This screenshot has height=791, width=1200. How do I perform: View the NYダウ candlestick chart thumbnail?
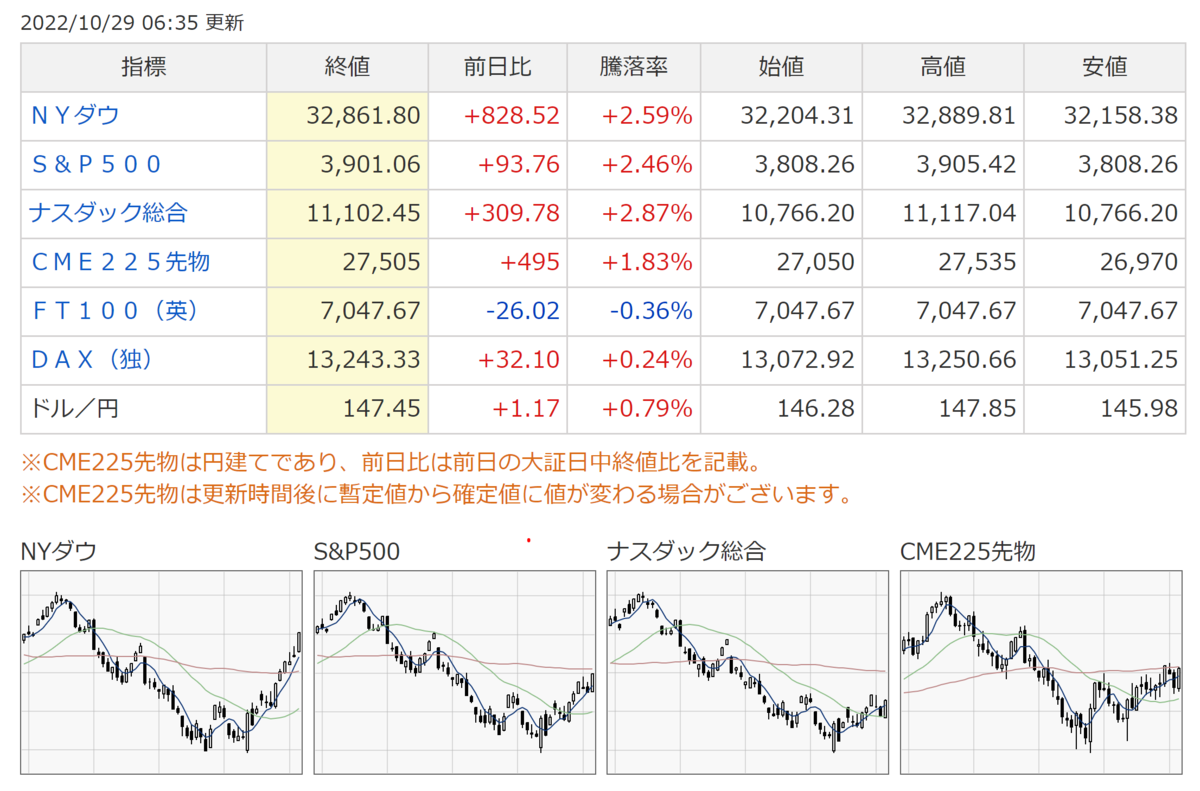[x=161, y=671]
